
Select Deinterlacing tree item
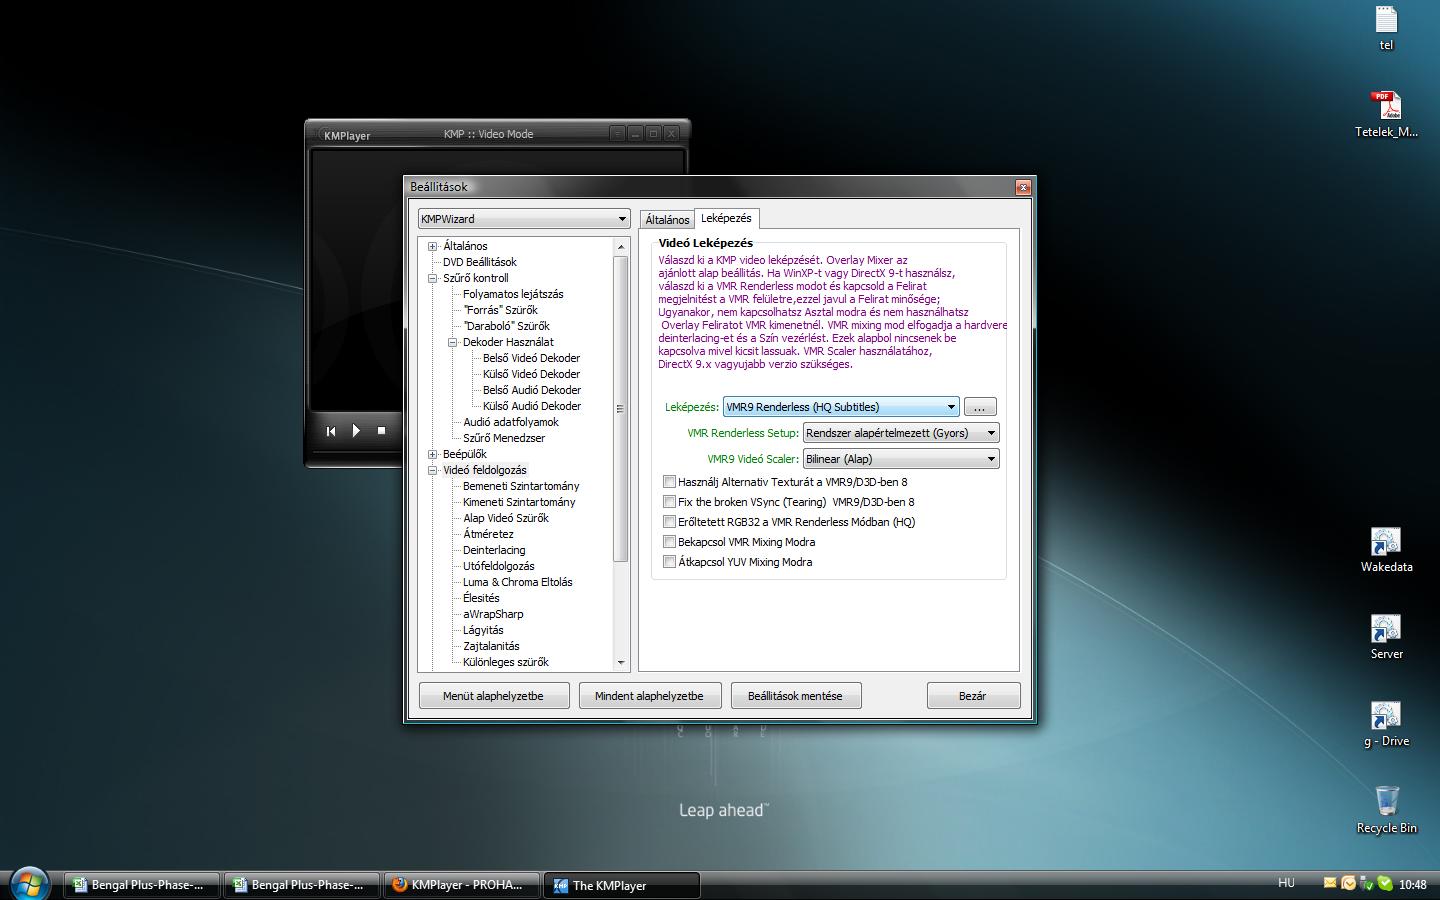pos(494,550)
